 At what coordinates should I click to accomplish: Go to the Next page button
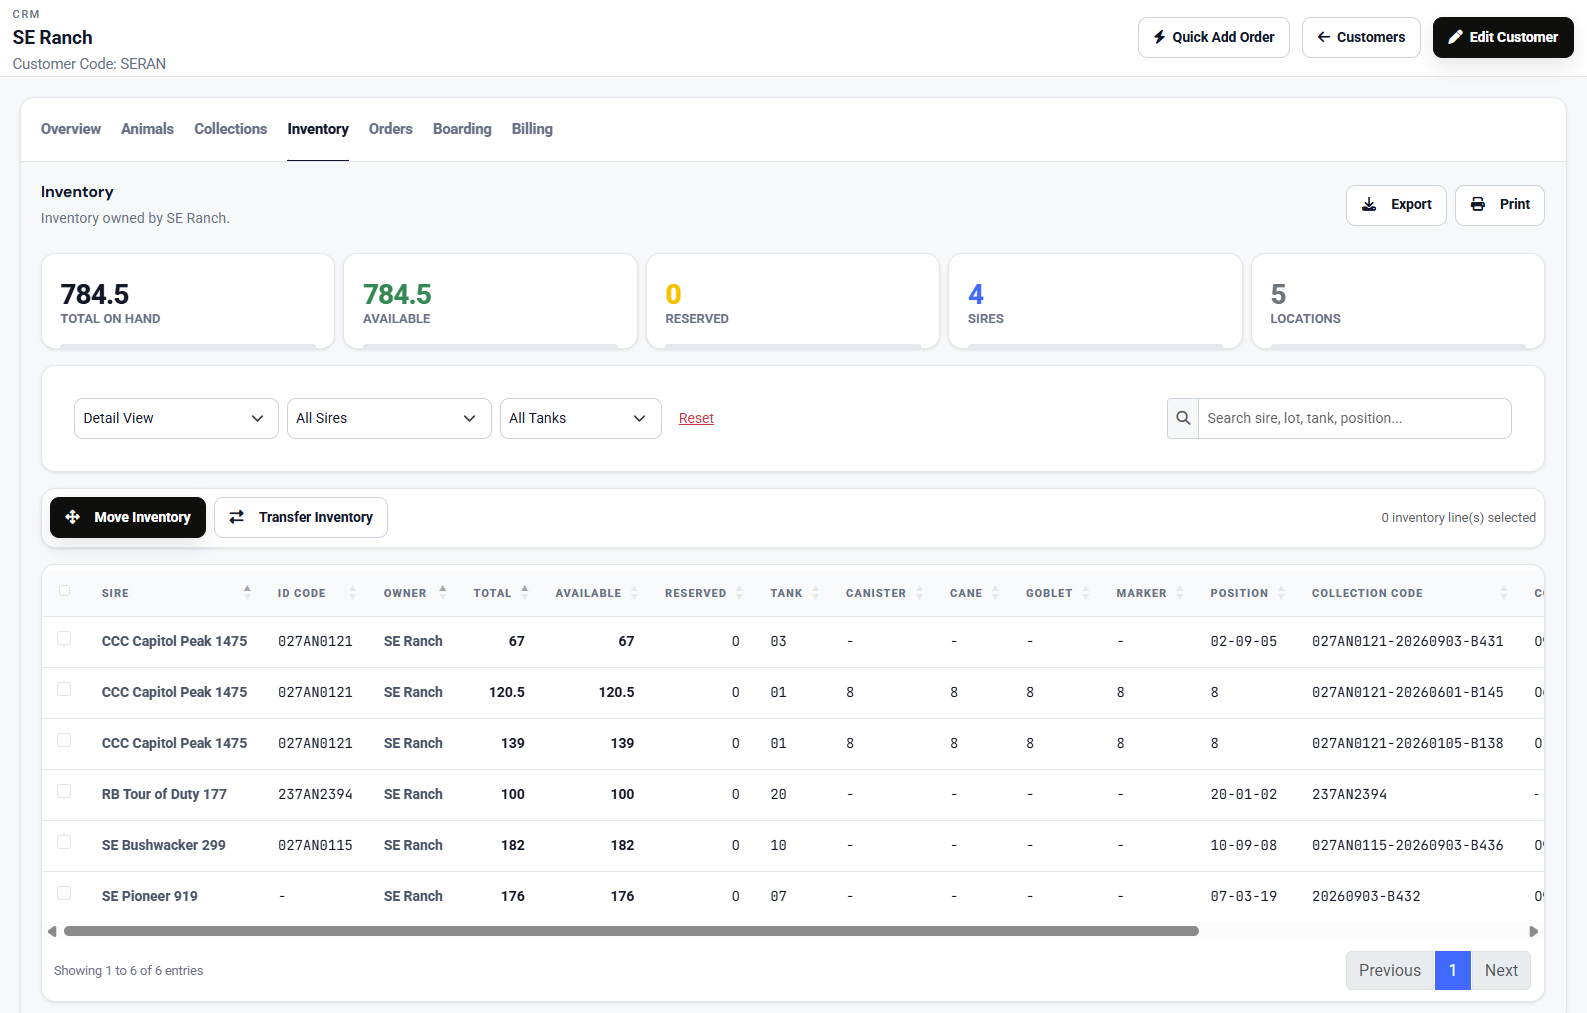click(1501, 970)
